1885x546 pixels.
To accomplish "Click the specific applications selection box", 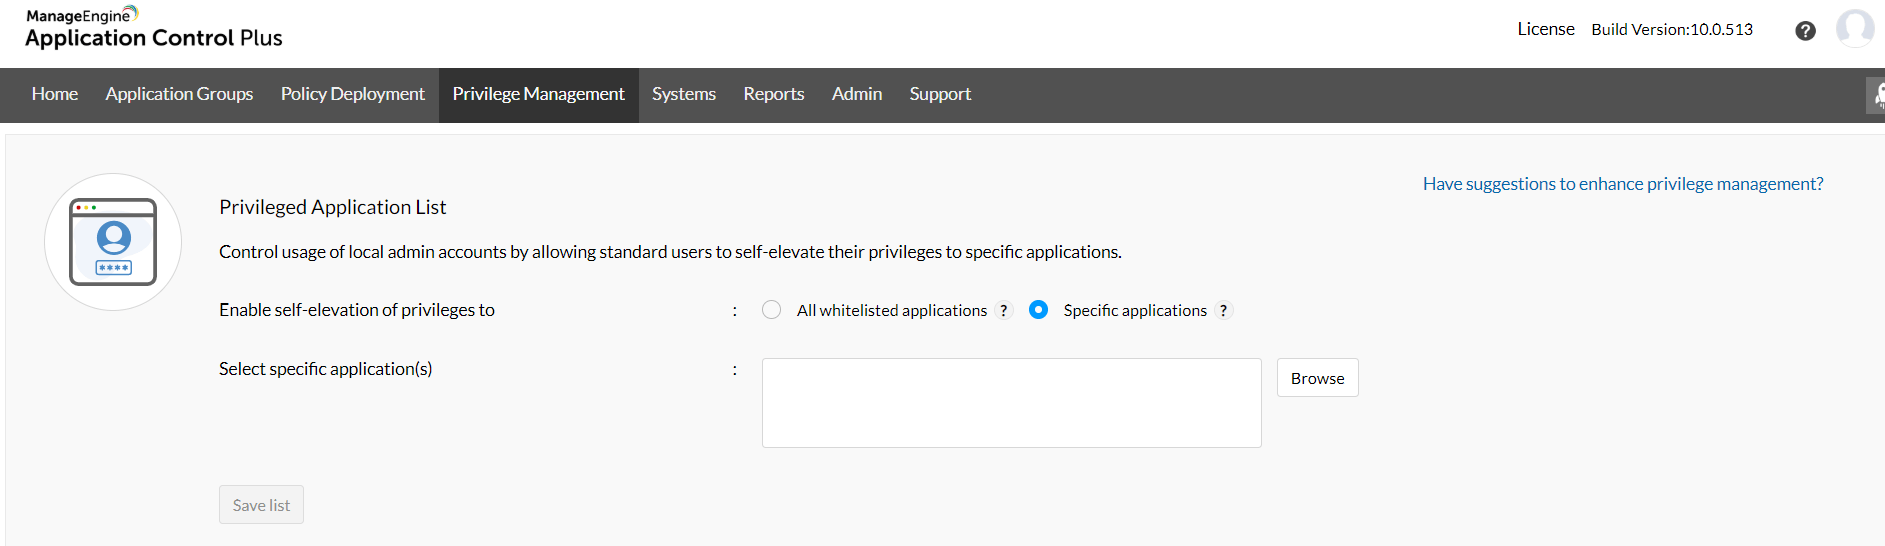I will [1011, 403].
